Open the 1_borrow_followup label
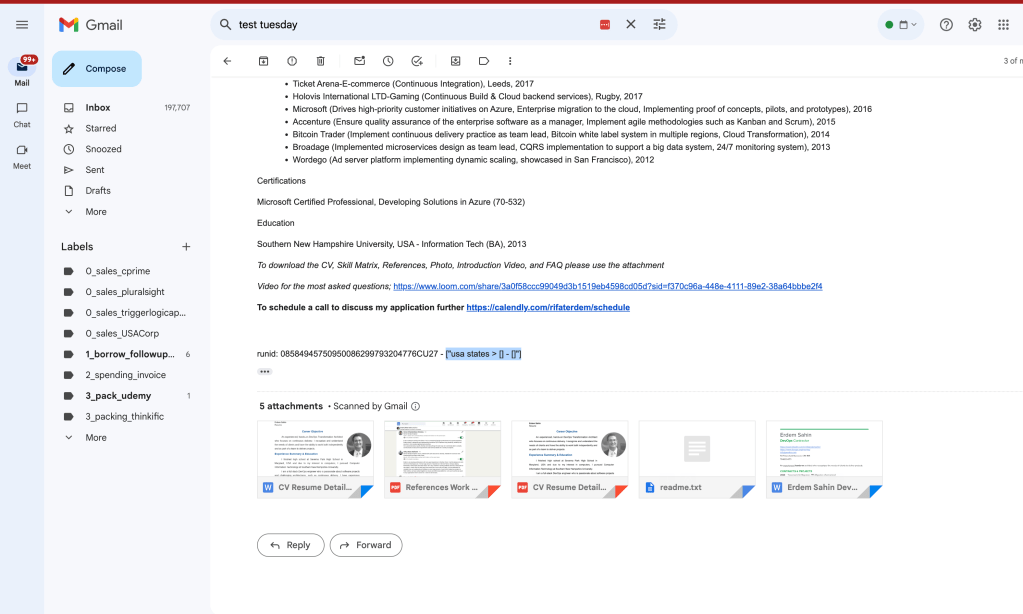Image resolution: width=1023 pixels, height=614 pixels. 126,354
